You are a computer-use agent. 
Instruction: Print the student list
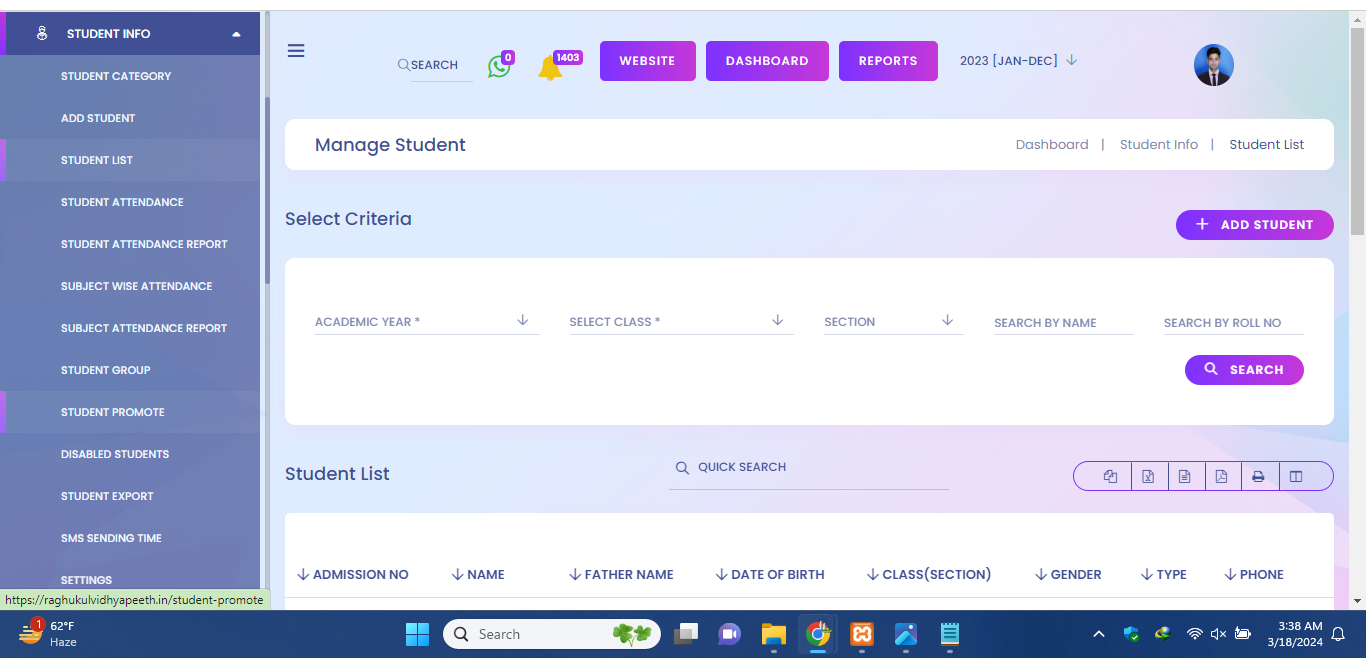(1259, 477)
